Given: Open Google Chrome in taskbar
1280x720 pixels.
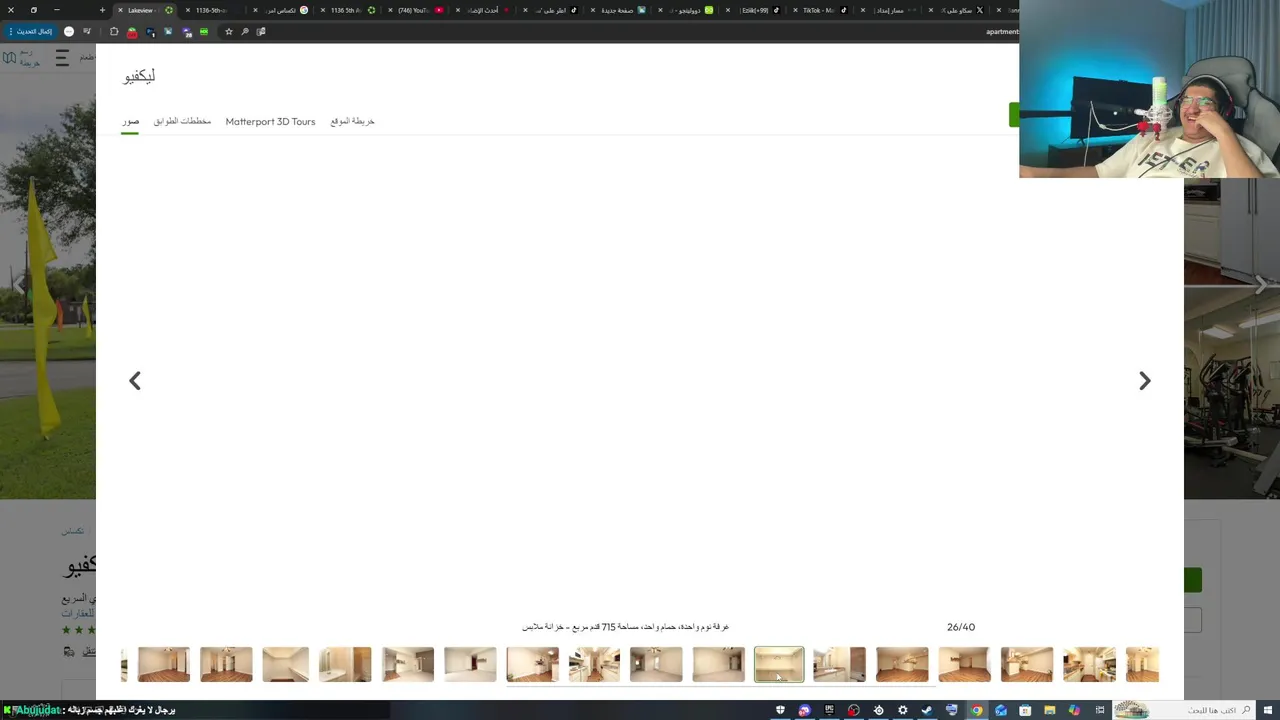Looking at the screenshot, I should click(976, 710).
